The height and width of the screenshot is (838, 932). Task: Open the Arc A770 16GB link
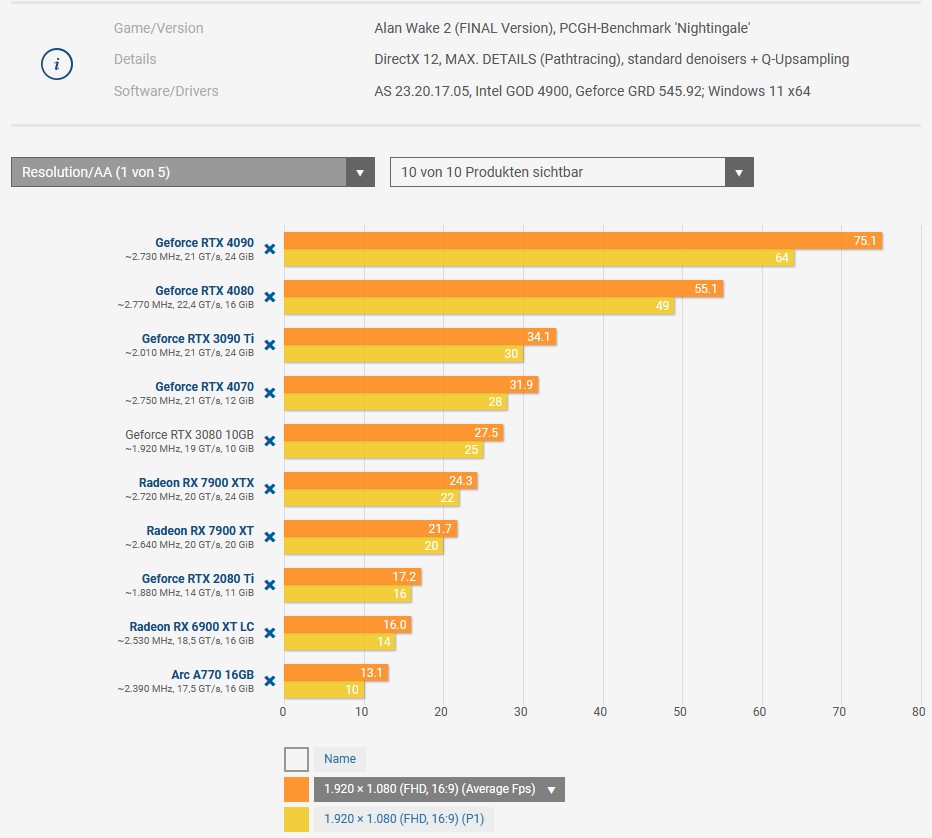point(213,675)
